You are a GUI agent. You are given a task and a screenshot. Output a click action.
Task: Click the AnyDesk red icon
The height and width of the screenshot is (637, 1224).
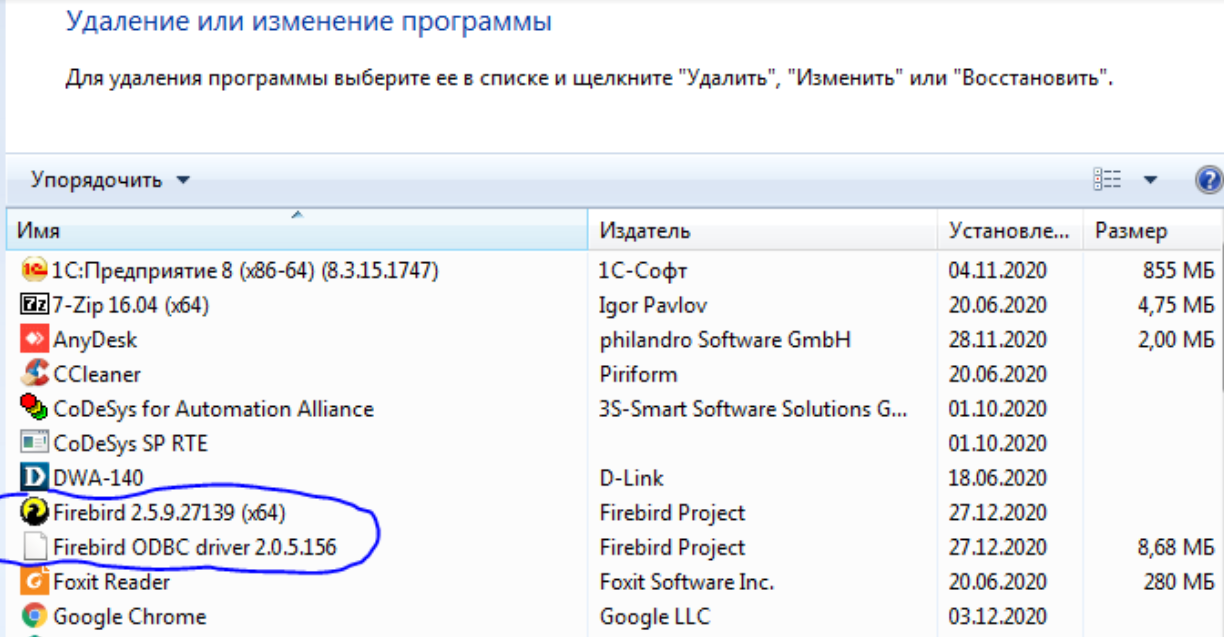[x=34, y=339]
